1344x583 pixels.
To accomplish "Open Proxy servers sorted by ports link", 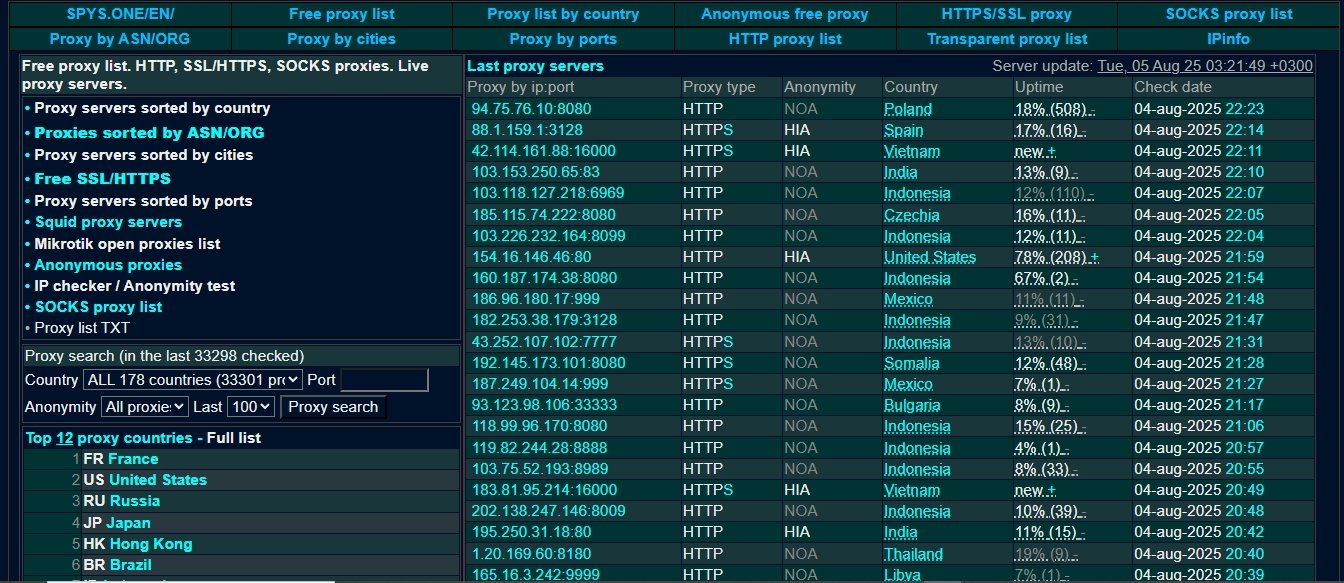I will [x=143, y=201].
